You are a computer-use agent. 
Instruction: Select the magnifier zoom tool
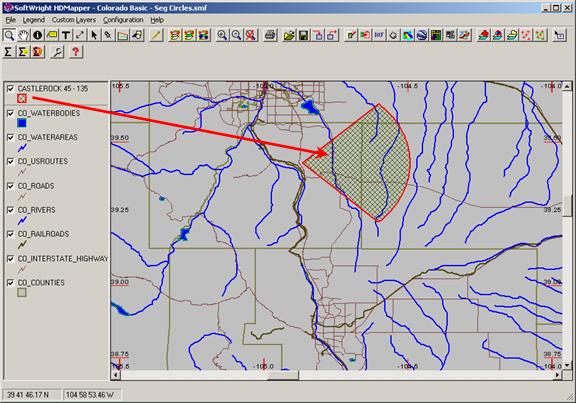9,35
